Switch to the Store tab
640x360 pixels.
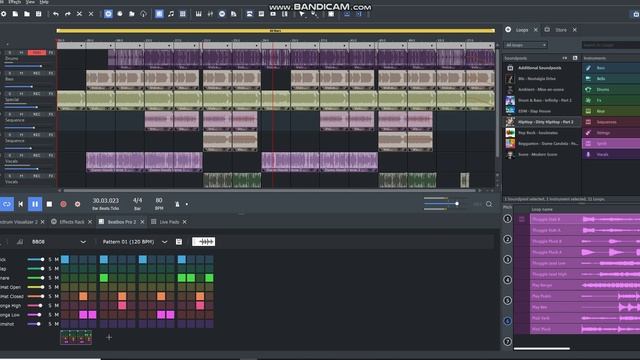561,30
